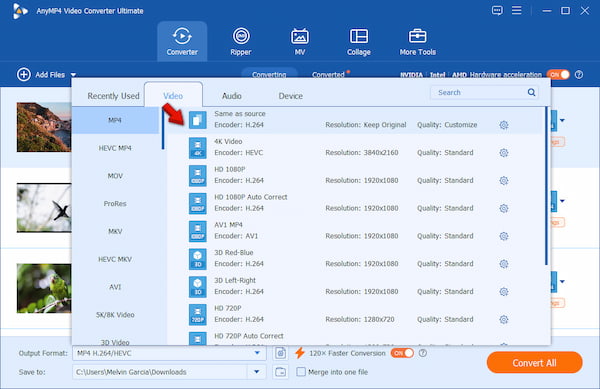Switch to the Audio tab
This screenshot has width=600, height=389.
232,96
